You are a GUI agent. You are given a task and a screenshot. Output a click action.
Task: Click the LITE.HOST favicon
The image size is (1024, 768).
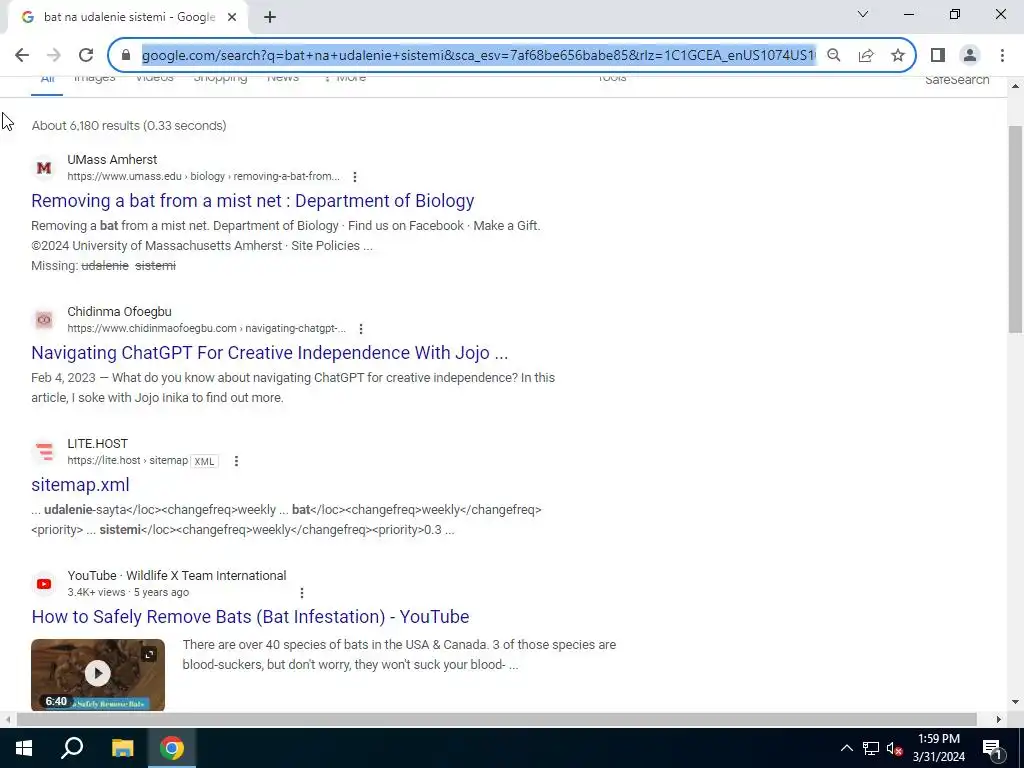pyautogui.click(x=44, y=452)
